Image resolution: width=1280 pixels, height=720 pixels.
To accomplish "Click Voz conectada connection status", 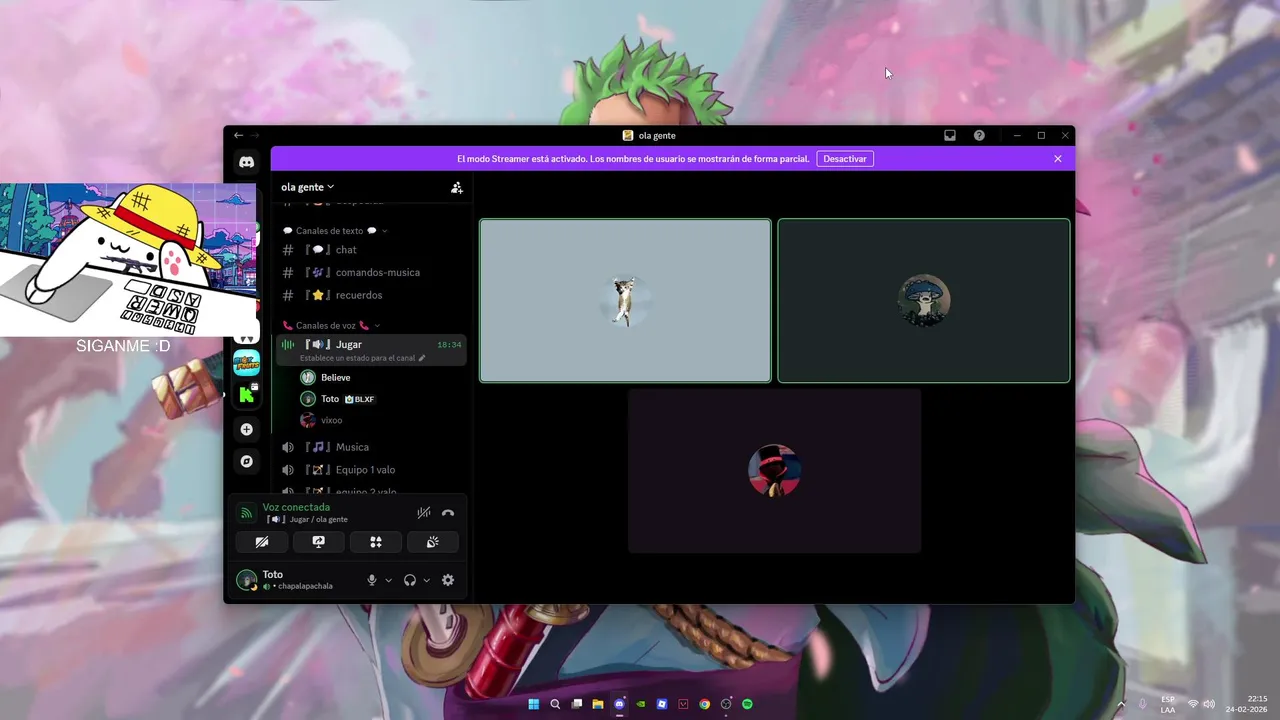I will [x=296, y=507].
